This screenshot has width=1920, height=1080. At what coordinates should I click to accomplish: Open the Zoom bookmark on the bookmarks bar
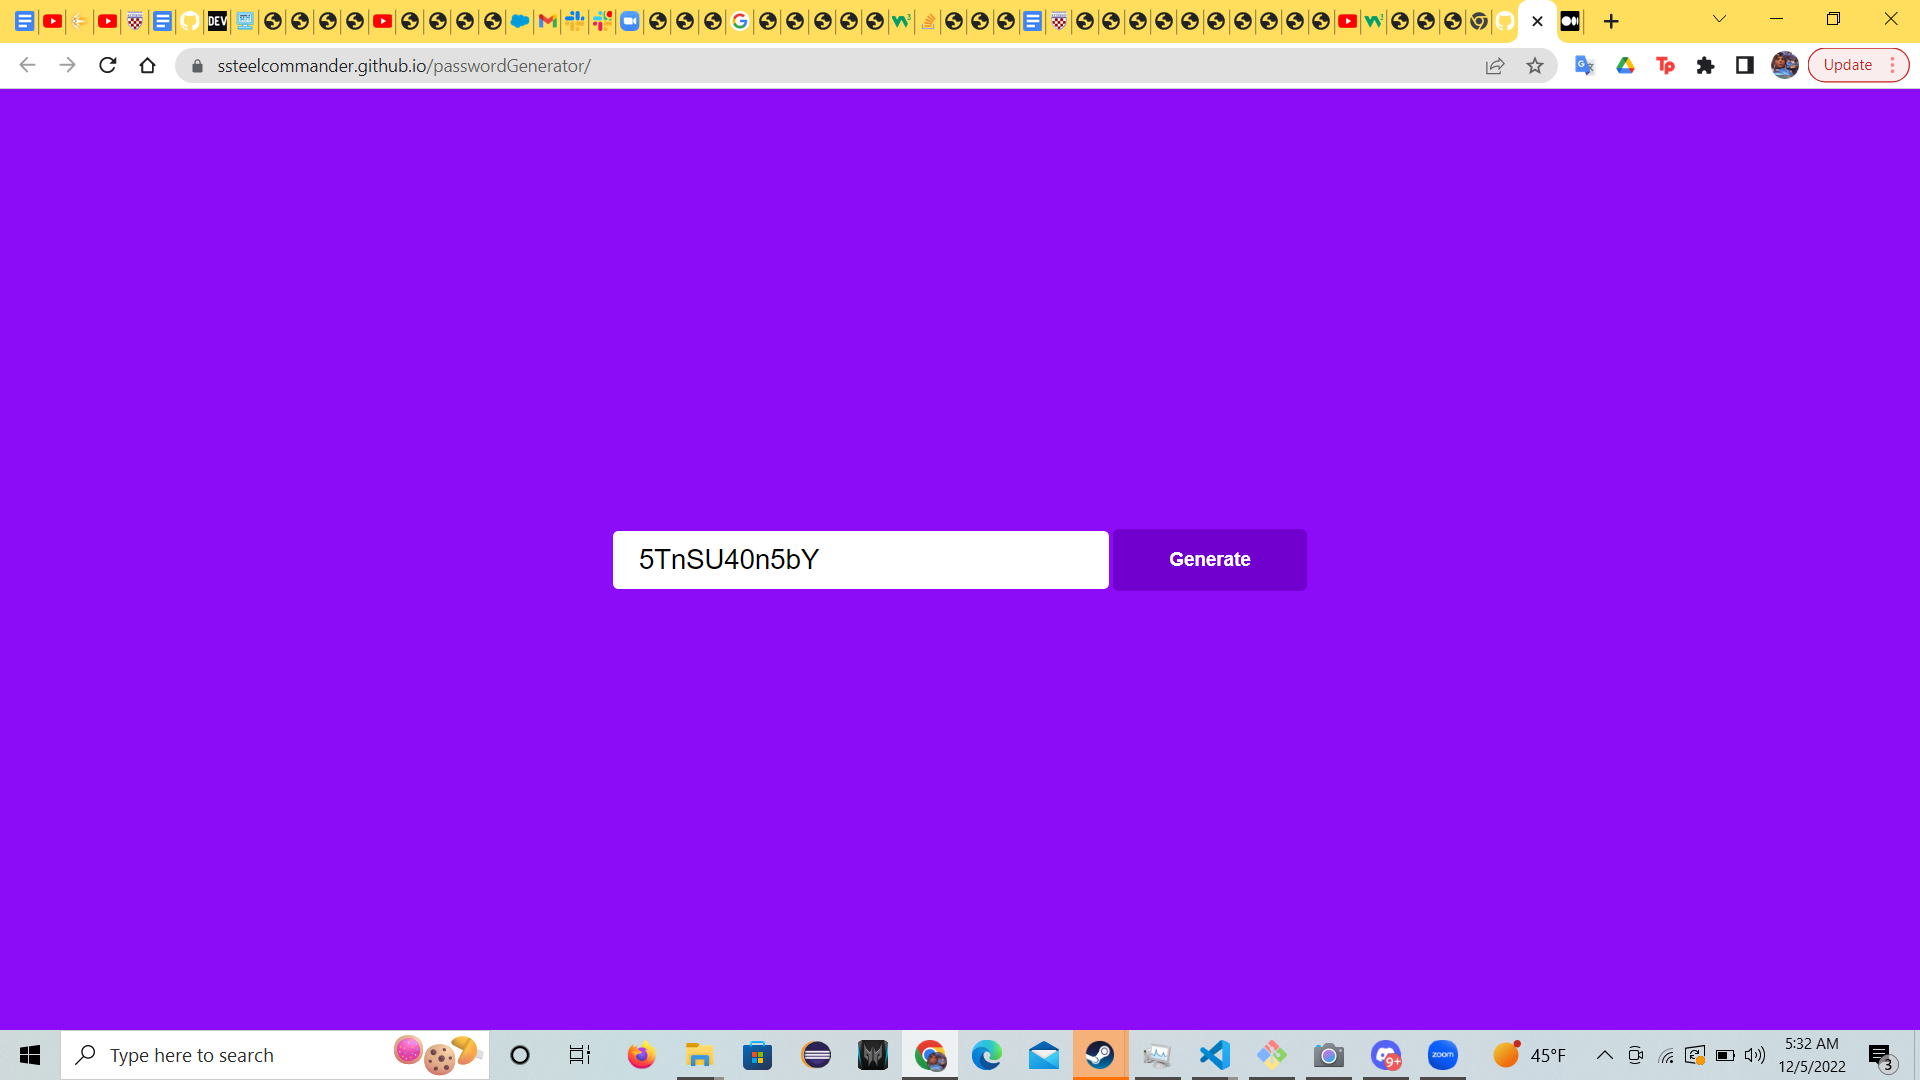630,21
